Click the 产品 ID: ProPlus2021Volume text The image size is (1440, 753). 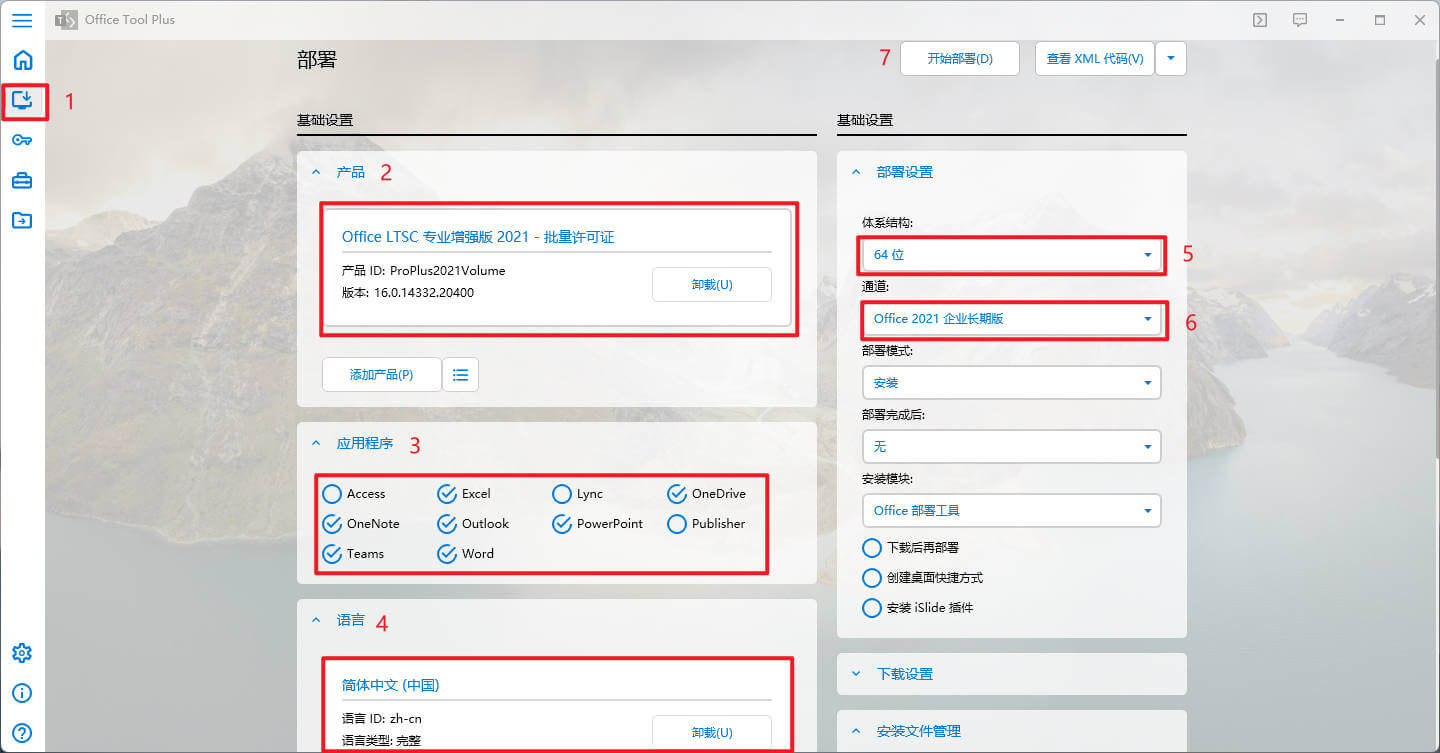(424, 271)
